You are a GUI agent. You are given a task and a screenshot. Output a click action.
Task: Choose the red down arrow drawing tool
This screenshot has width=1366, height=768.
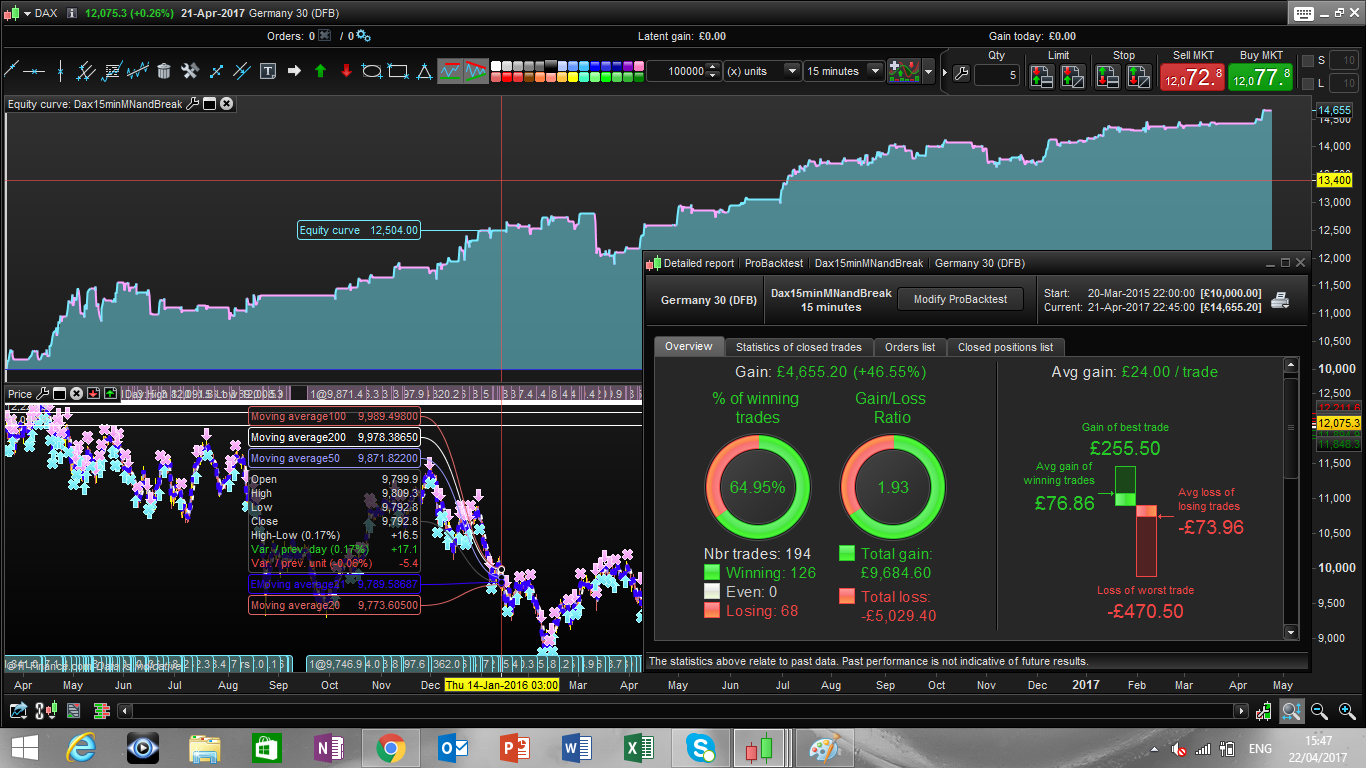(346, 71)
